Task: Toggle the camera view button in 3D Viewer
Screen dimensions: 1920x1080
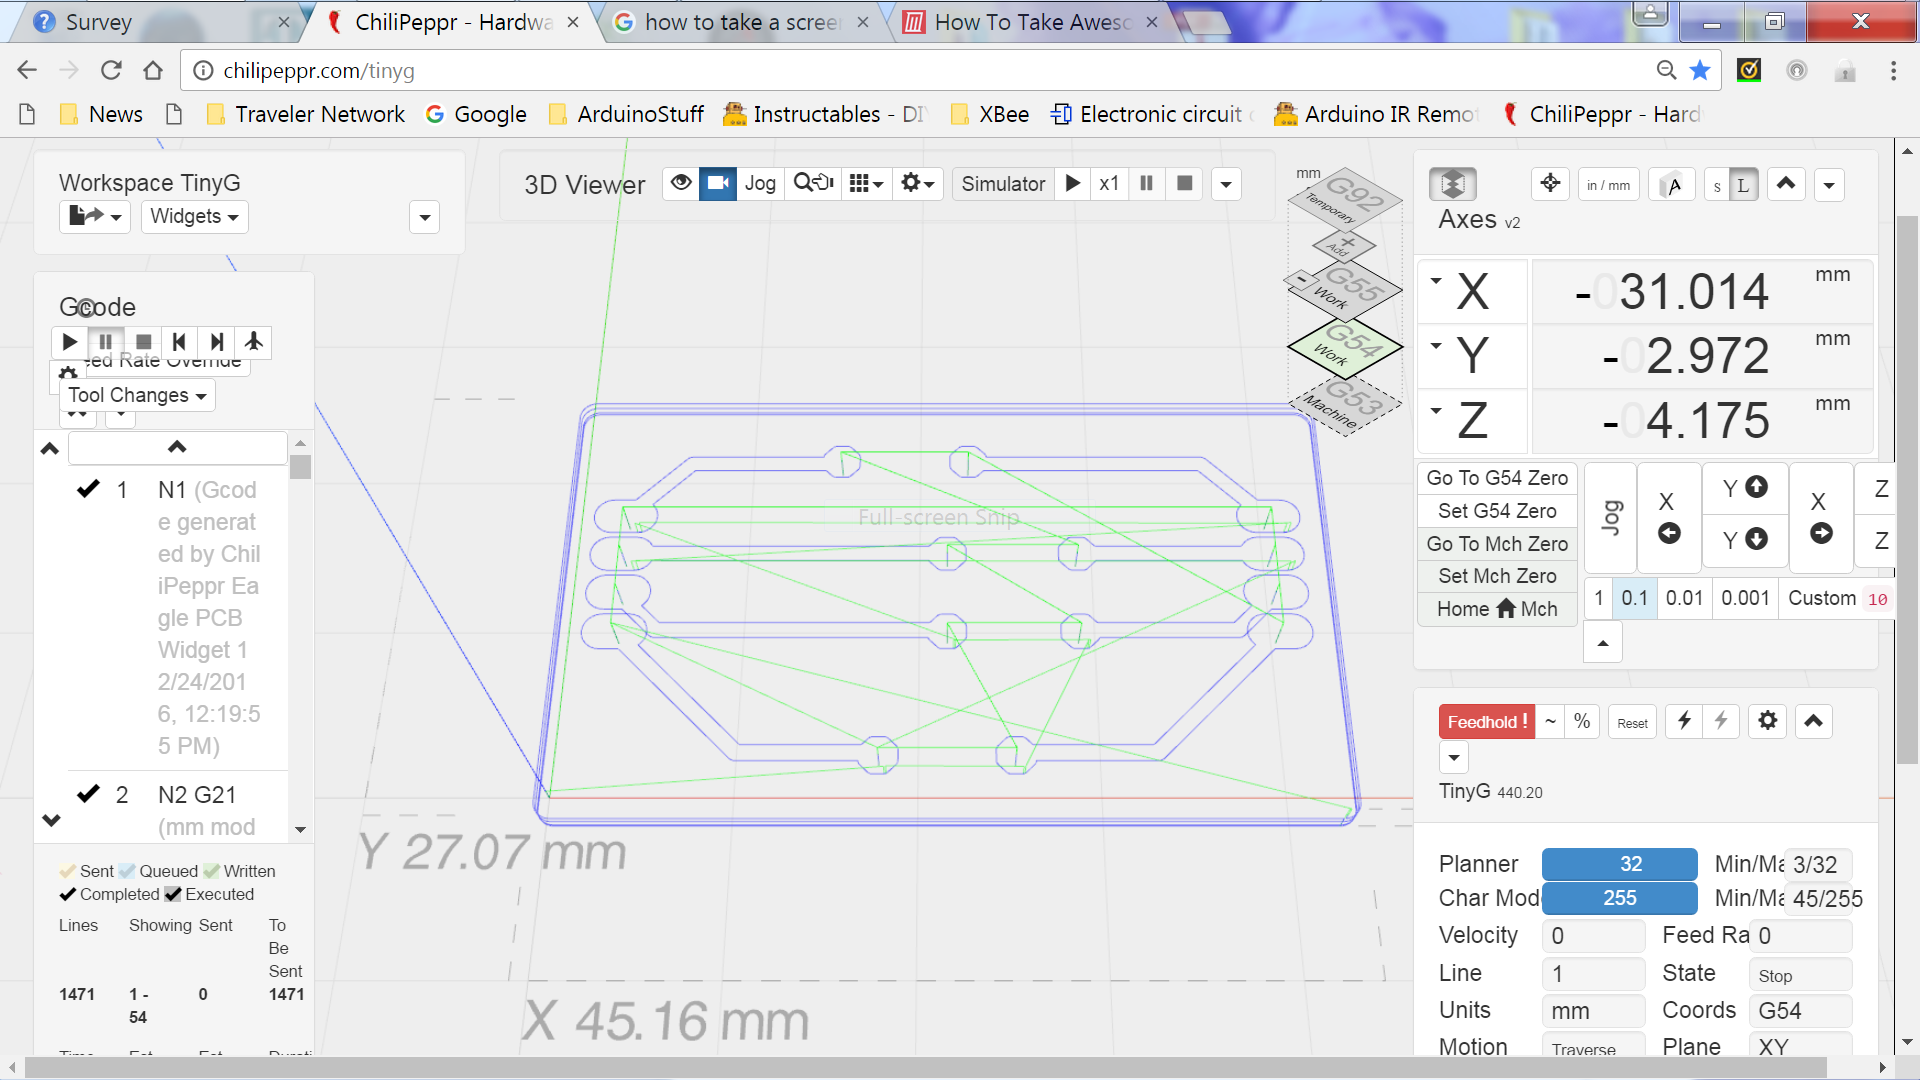Action: pyautogui.click(x=718, y=183)
